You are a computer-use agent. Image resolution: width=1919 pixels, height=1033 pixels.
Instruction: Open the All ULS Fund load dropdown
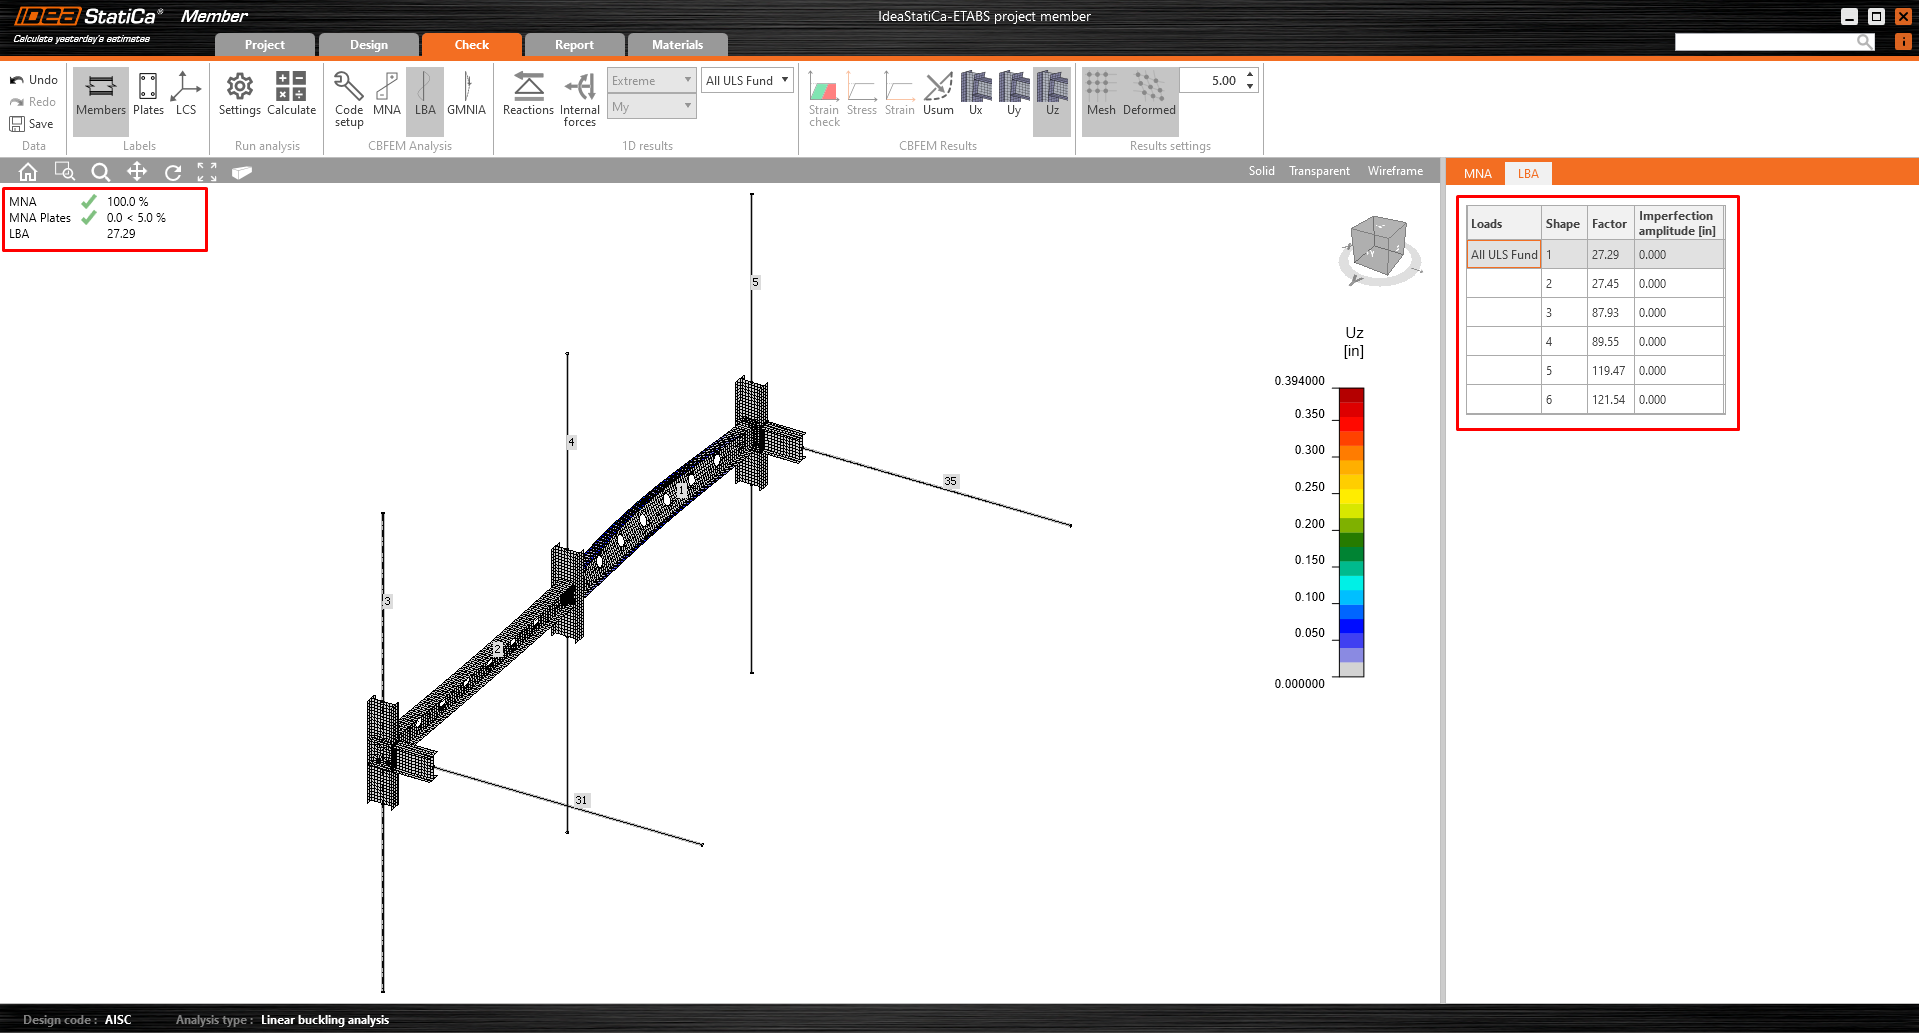pos(747,81)
